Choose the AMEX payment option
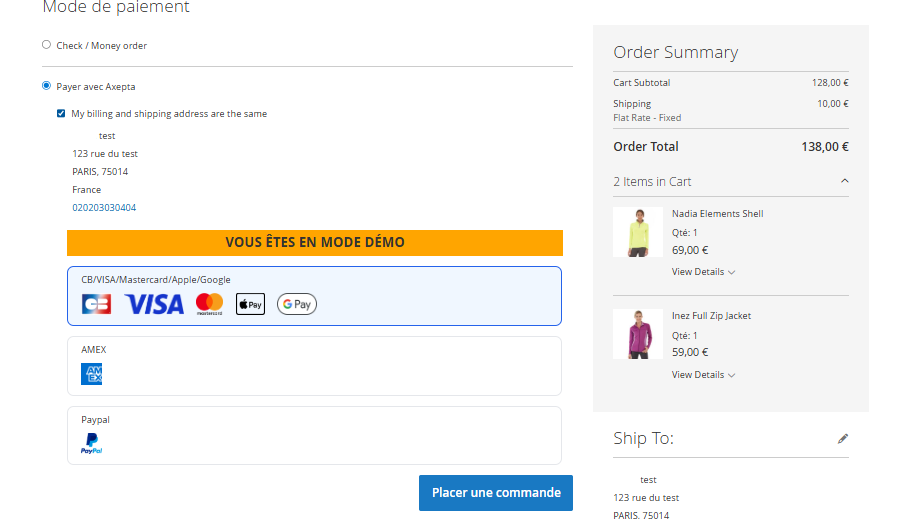The width and height of the screenshot is (916, 520). tap(314, 366)
